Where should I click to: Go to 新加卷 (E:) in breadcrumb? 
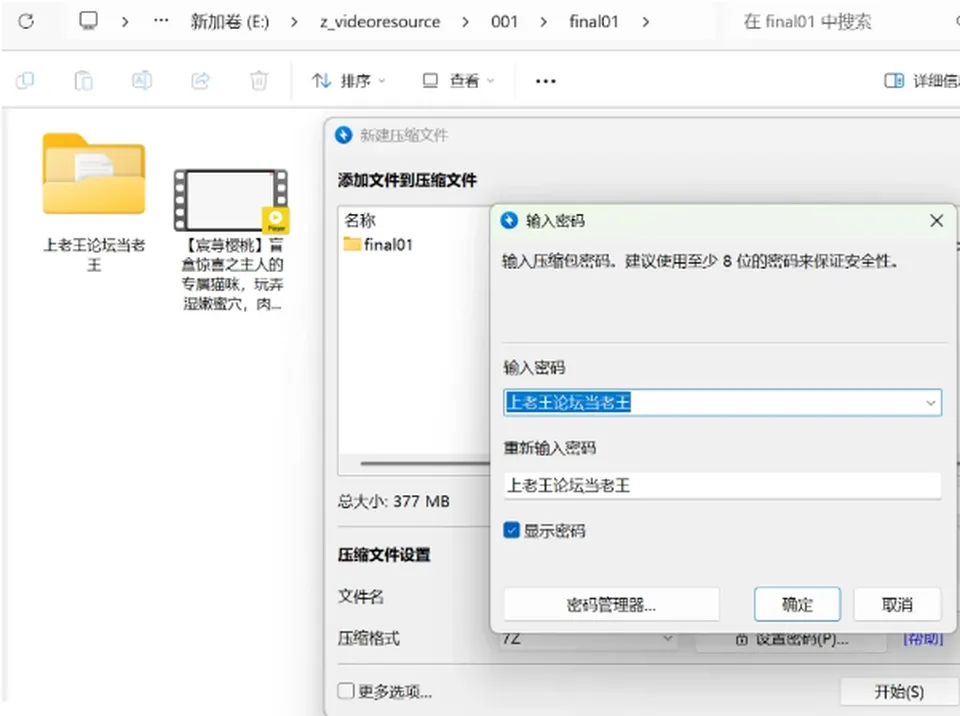[x=230, y=22]
